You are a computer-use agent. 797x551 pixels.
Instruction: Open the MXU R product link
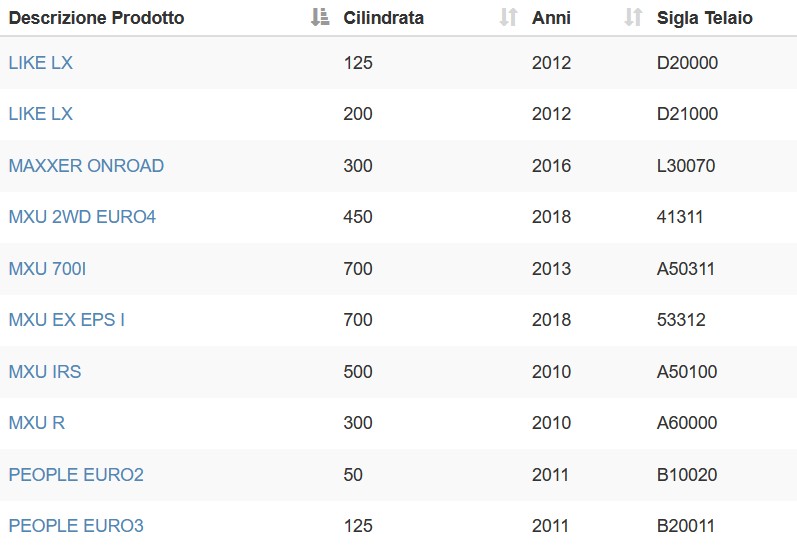click(x=37, y=423)
